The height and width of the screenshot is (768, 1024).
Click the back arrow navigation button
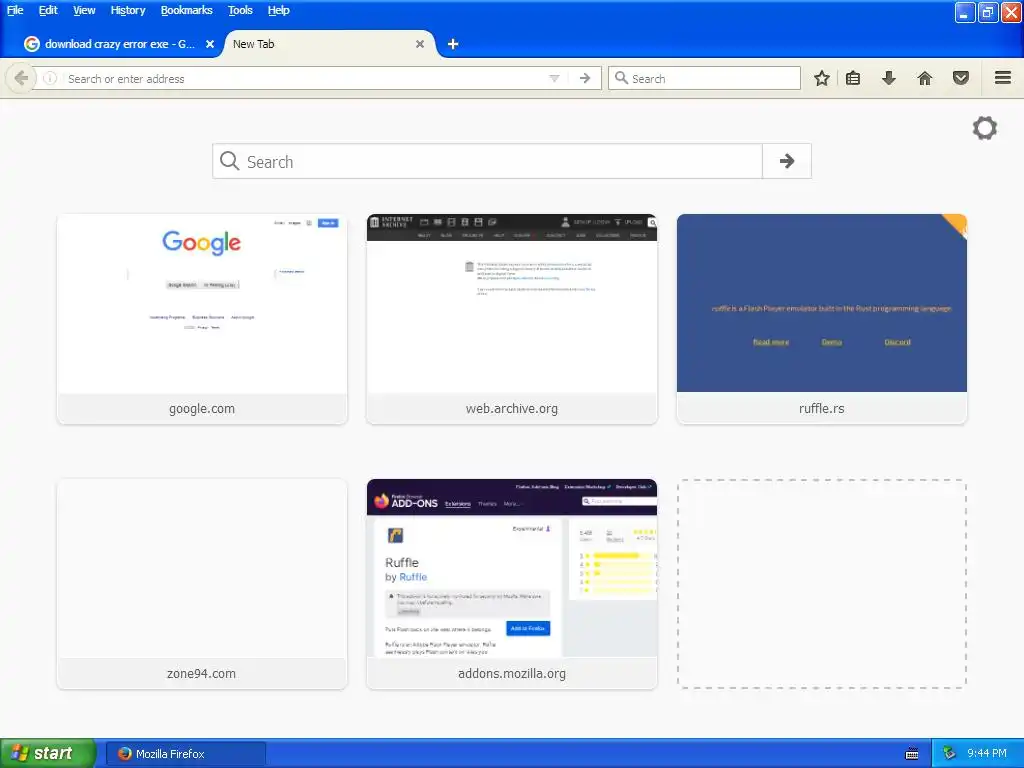(20, 78)
